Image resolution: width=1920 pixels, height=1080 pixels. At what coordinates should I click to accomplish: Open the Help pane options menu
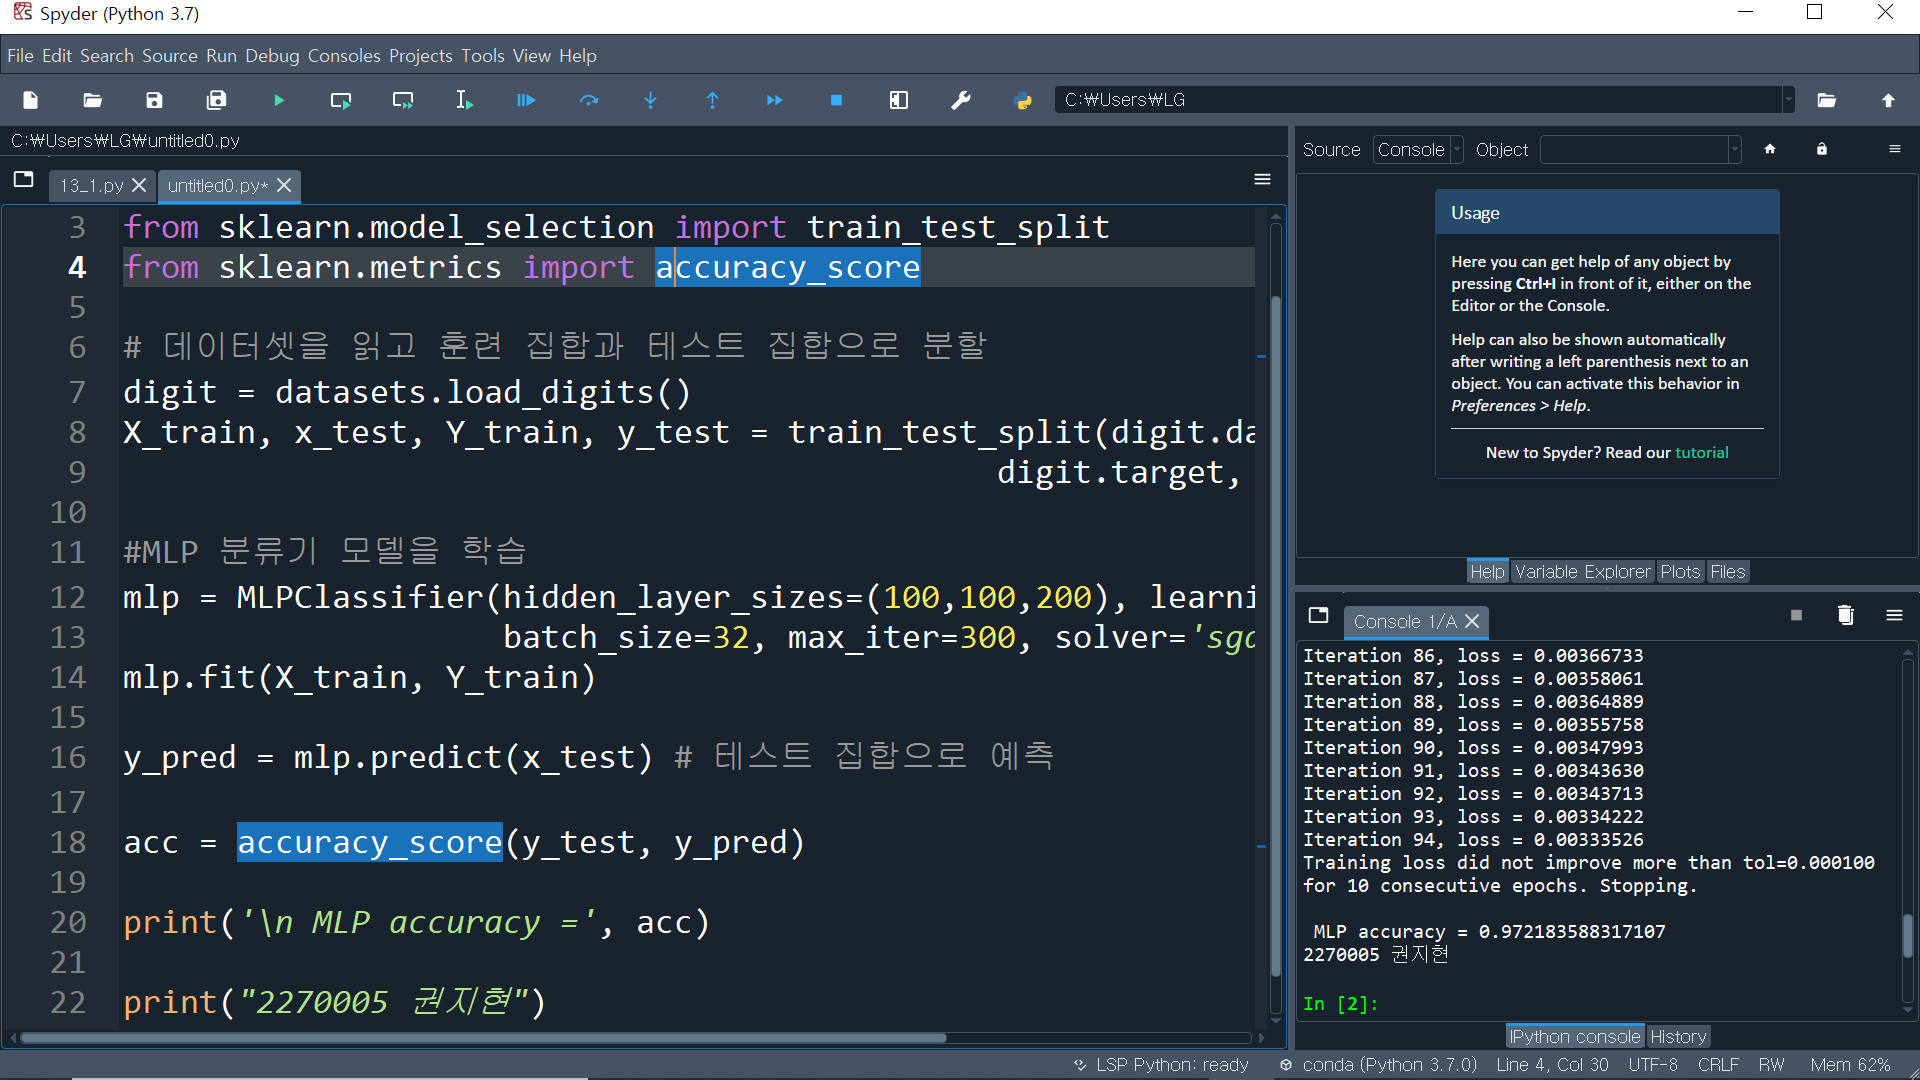(x=1894, y=149)
